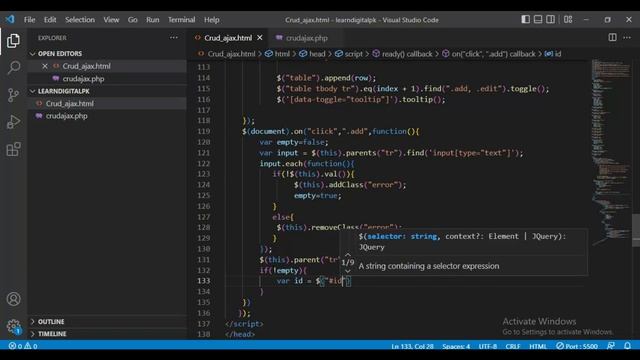The width and height of the screenshot is (640, 360).
Task: Open the Search view in activity bar
Action: tap(13, 67)
